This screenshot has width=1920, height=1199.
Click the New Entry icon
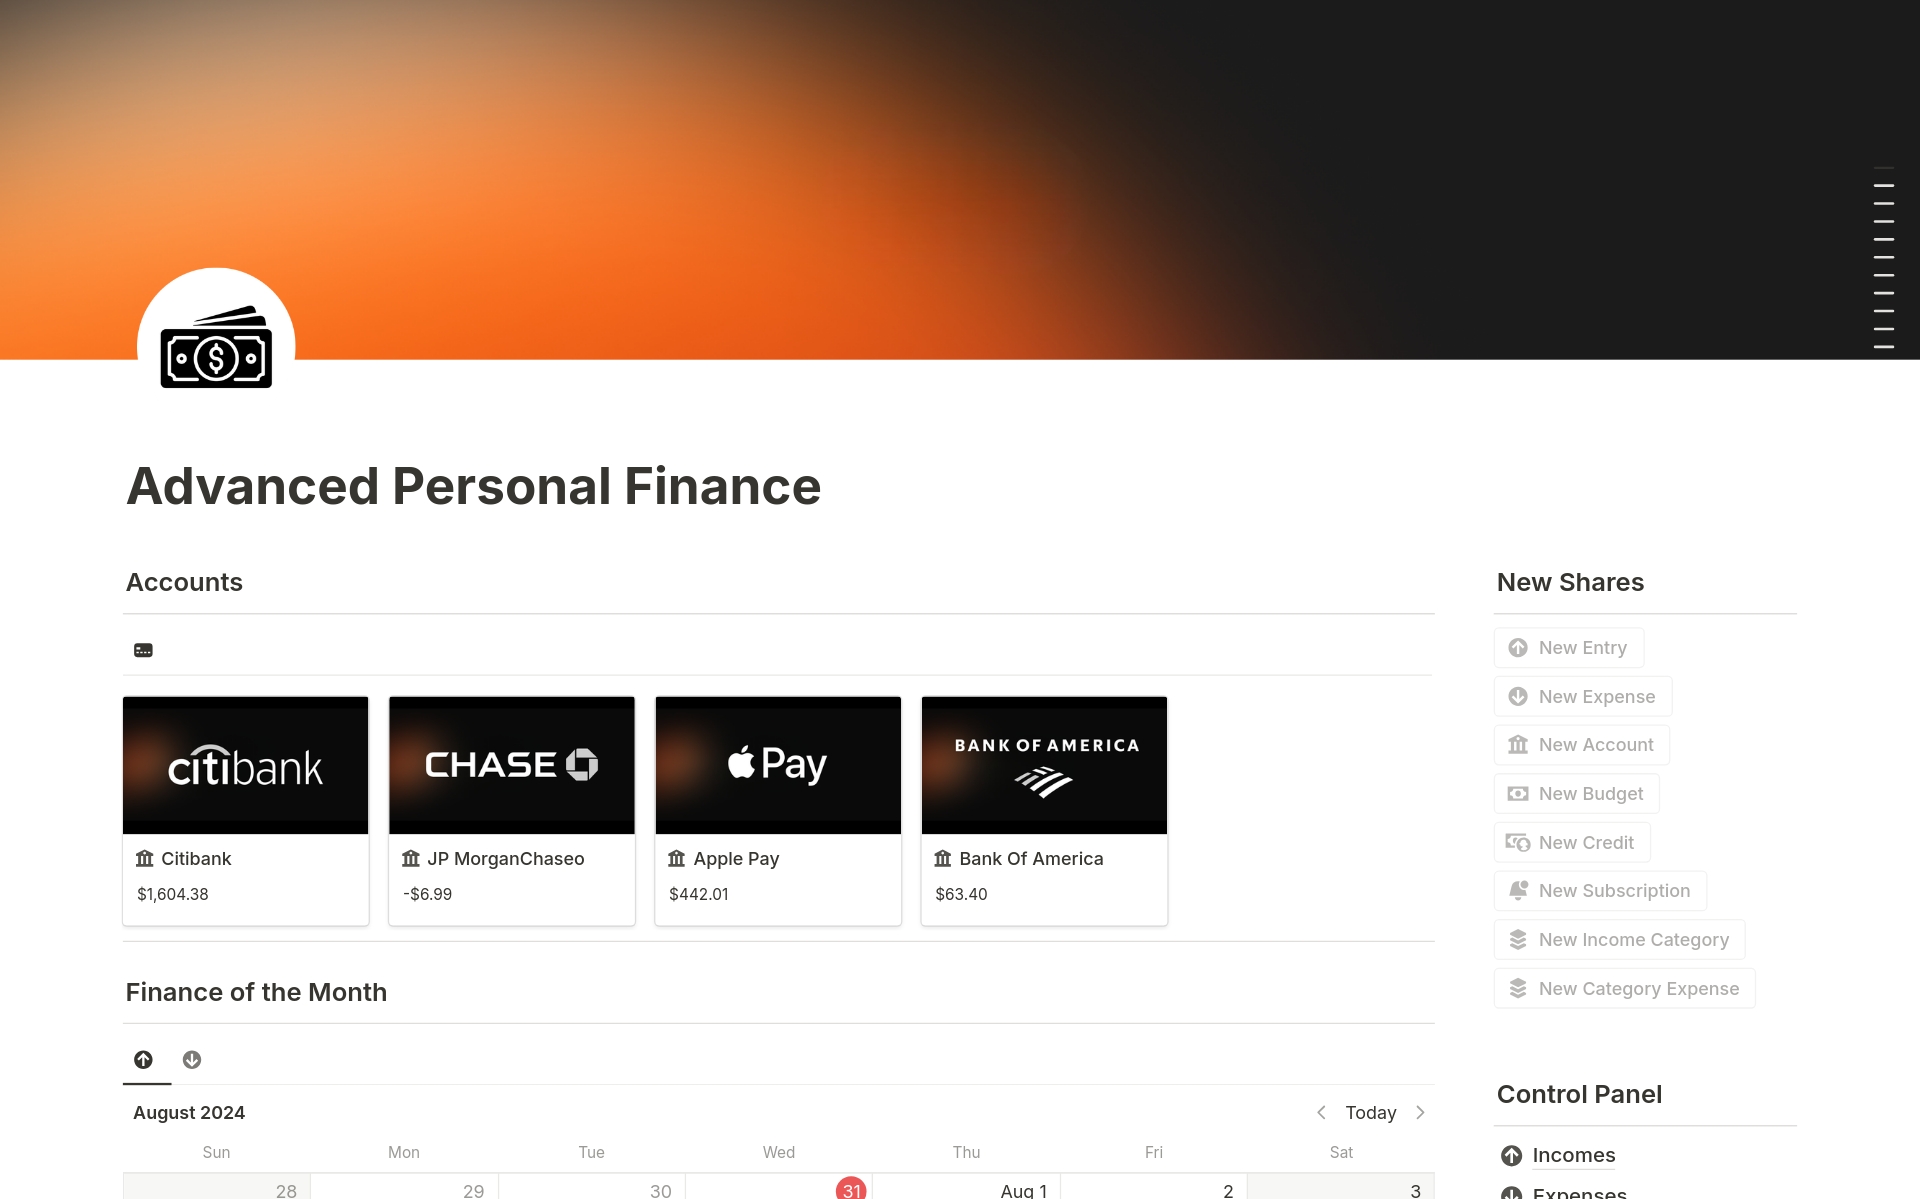[1517, 646]
